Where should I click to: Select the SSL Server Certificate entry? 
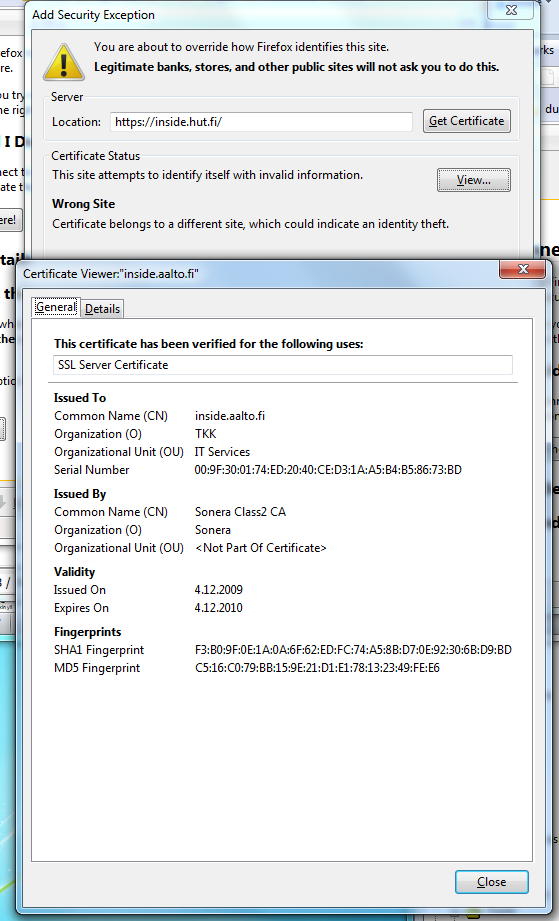click(283, 365)
